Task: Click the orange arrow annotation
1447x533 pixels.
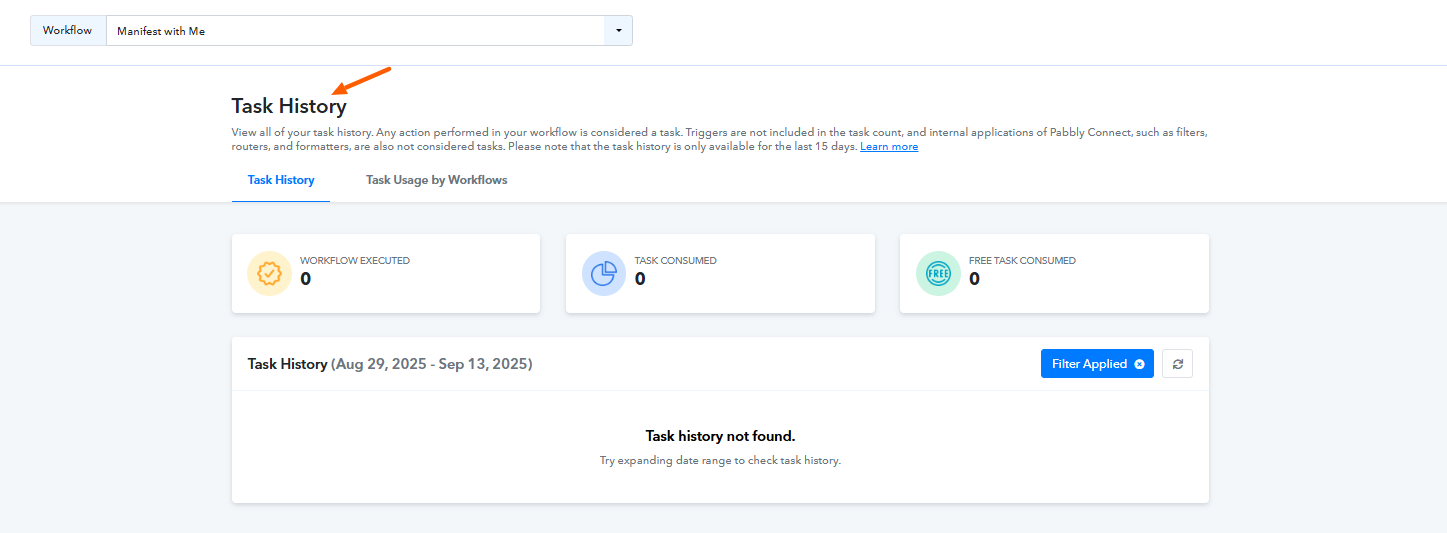Action: [361, 80]
